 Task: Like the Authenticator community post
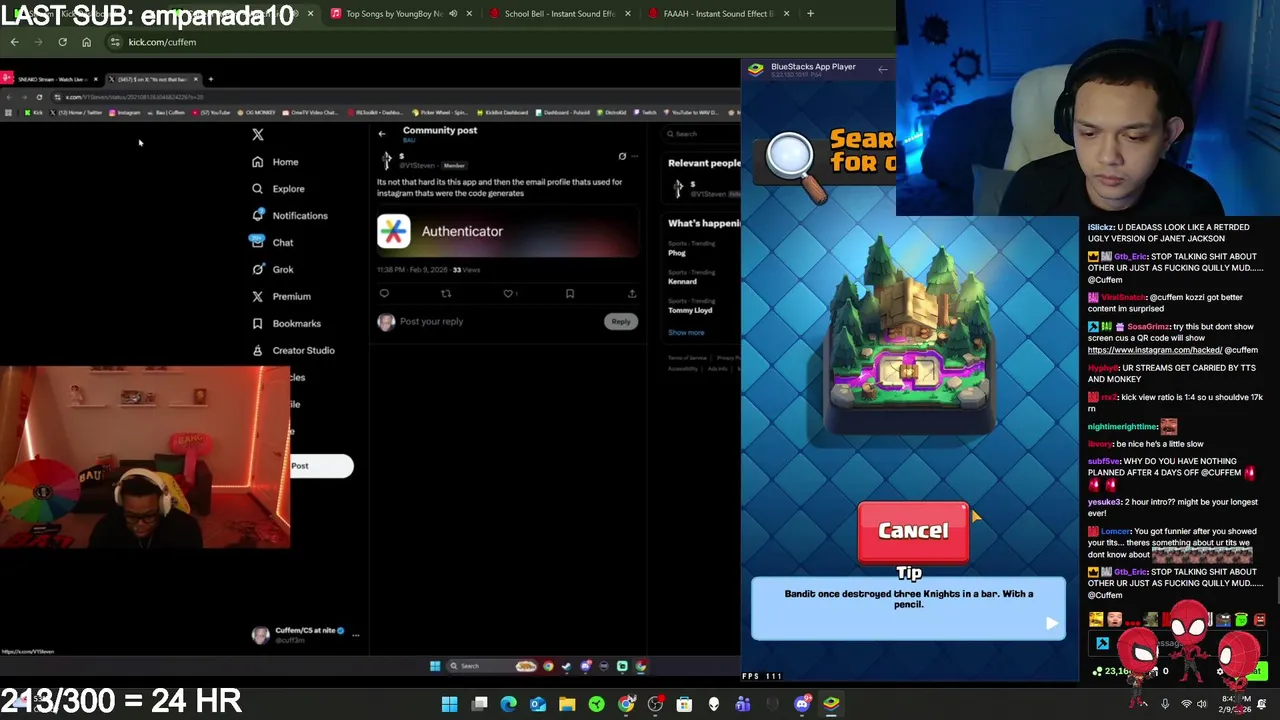pyautogui.click(x=509, y=294)
